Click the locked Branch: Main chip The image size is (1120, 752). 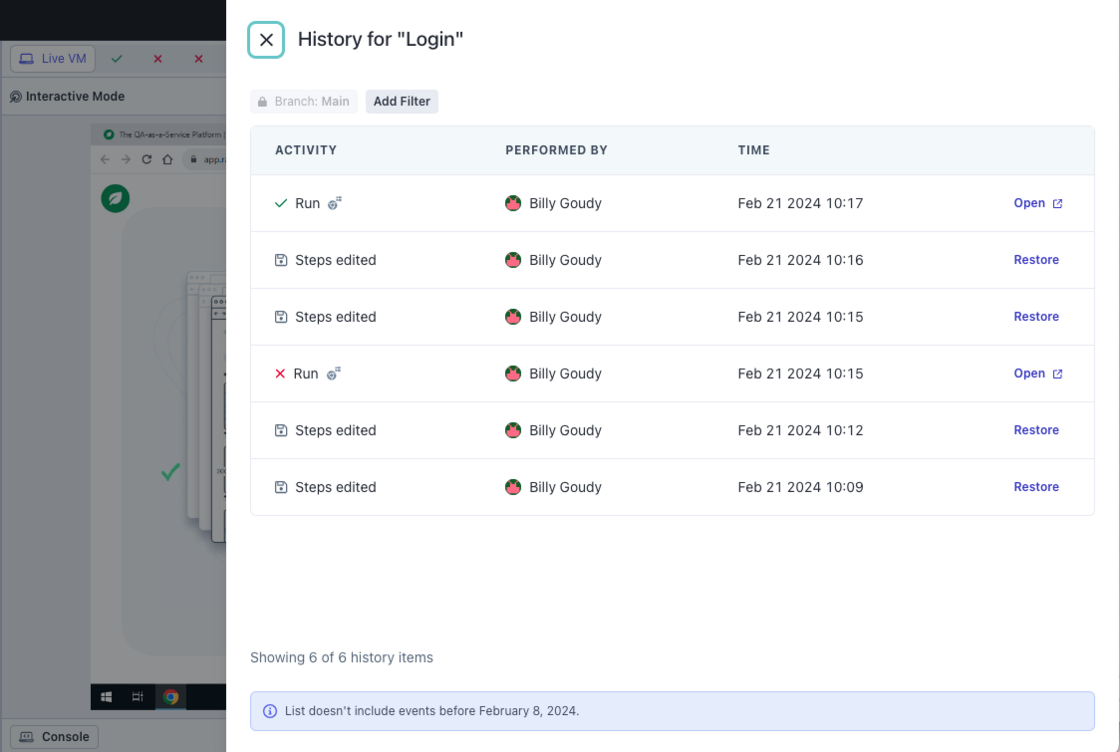303,101
